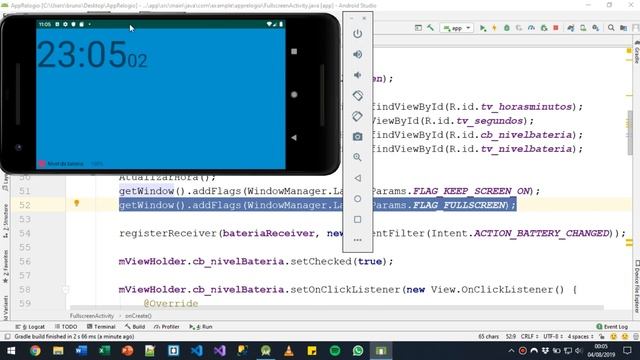640x360 pixels.
Task: Expand the system tray hidden icons chevron
Action: [511, 351]
